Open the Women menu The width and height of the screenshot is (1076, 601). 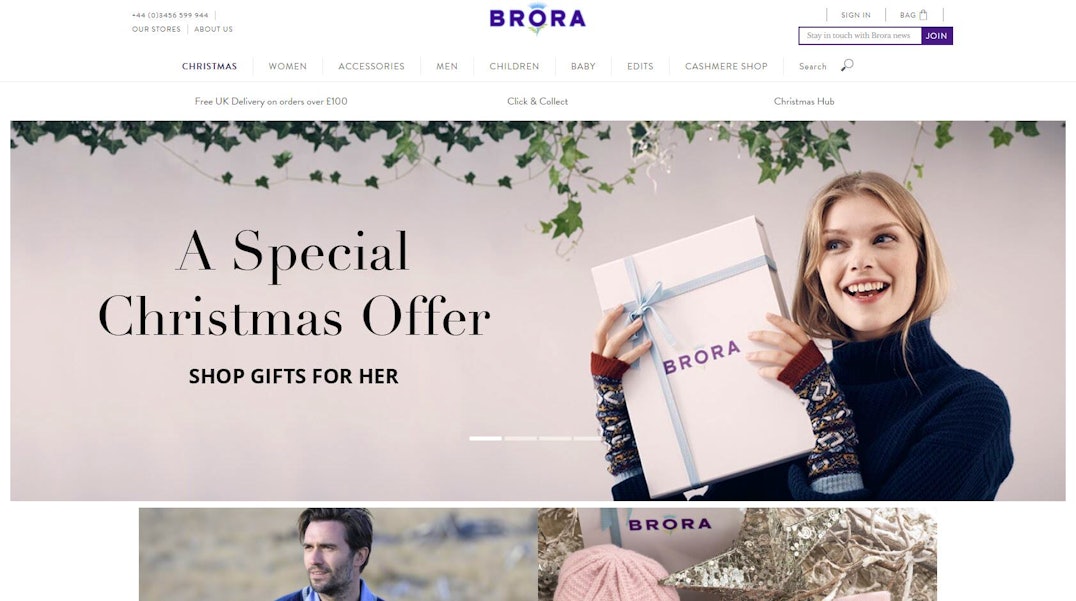click(288, 67)
